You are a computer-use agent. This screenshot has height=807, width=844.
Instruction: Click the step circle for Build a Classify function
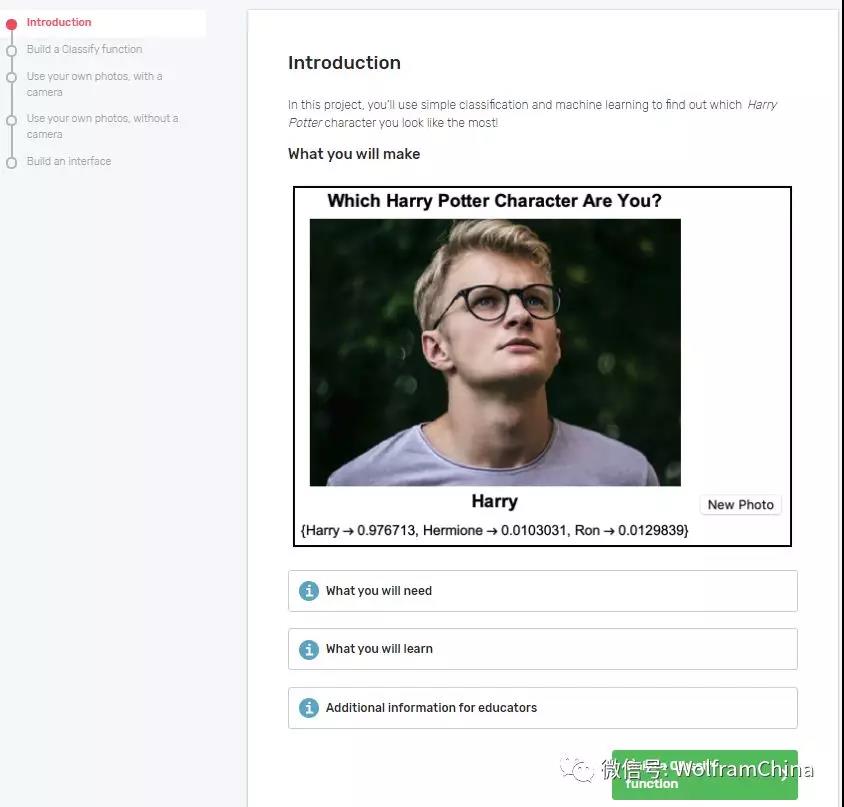point(11,51)
